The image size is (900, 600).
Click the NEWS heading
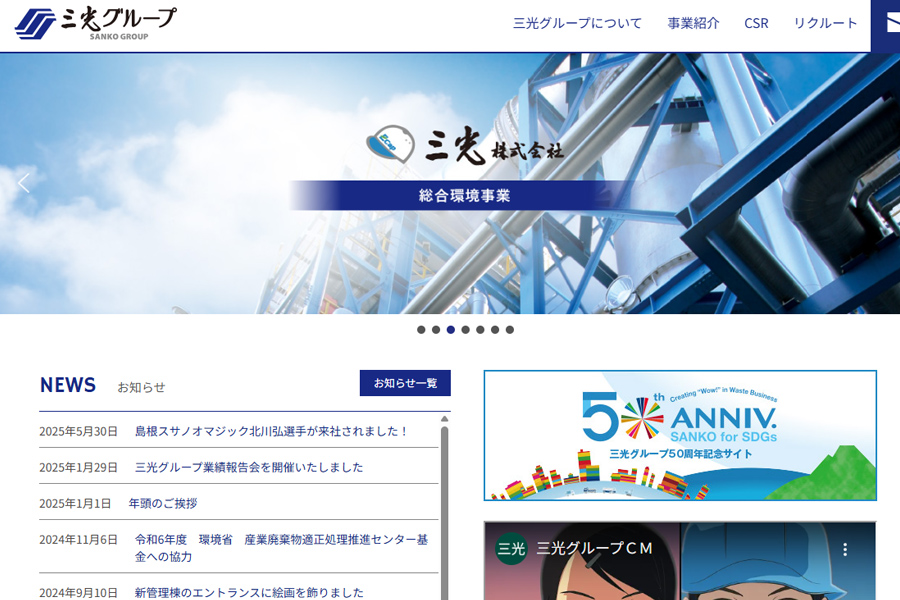click(68, 385)
